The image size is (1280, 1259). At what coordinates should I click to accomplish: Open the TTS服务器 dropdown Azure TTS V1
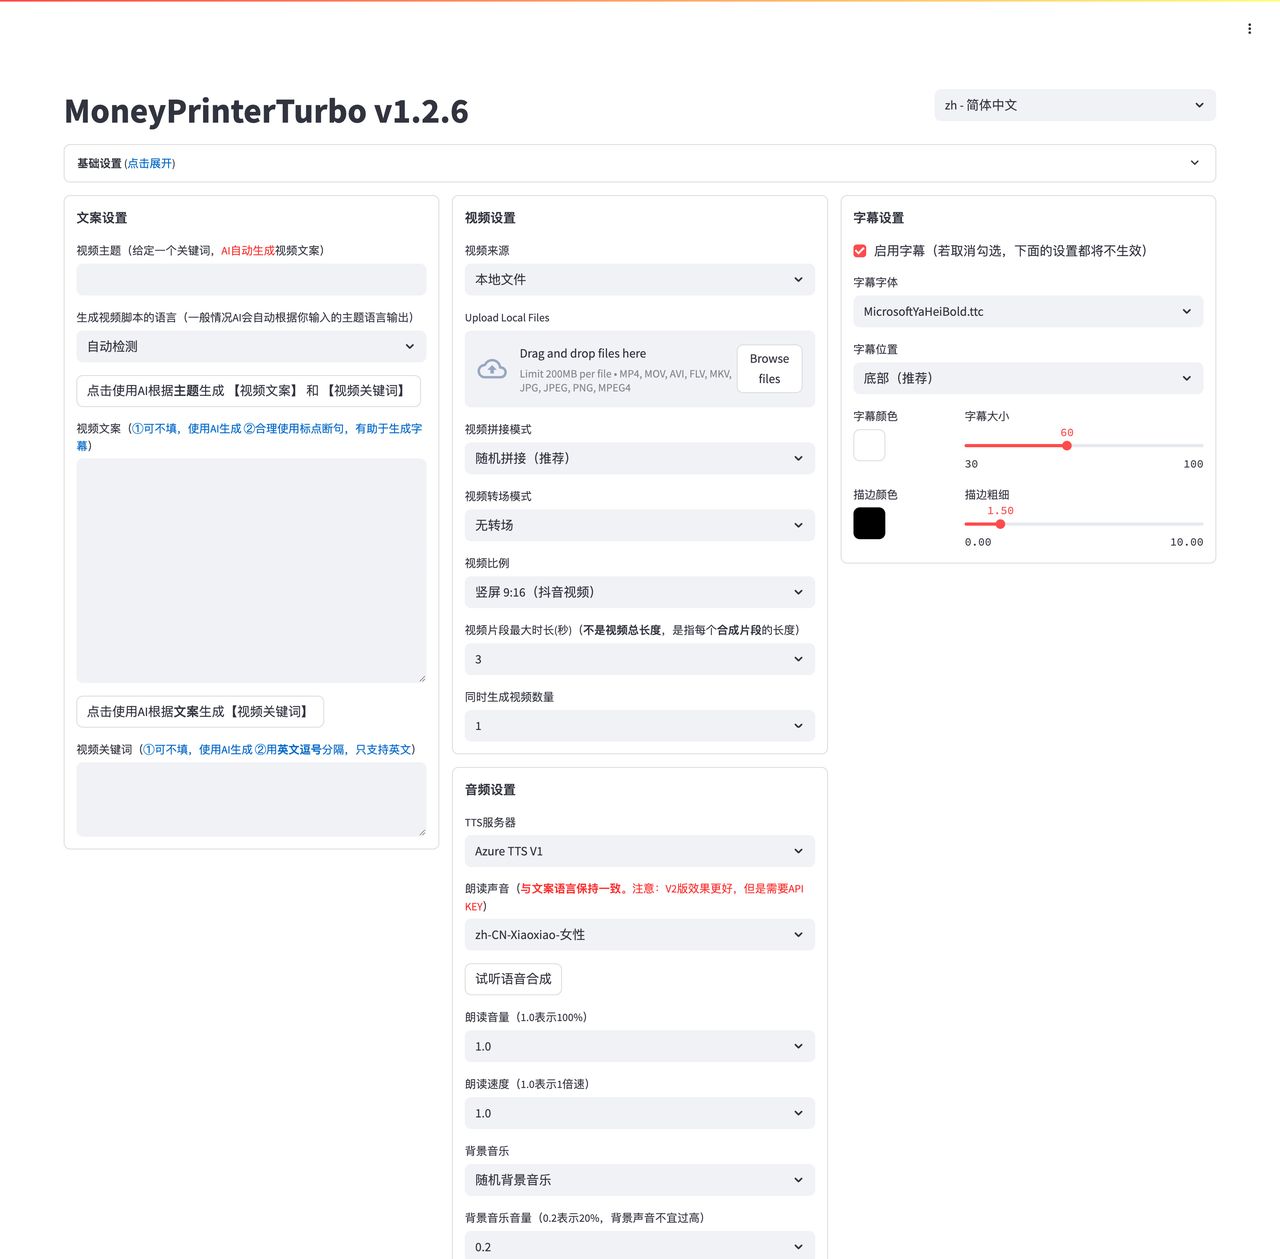[x=639, y=851]
